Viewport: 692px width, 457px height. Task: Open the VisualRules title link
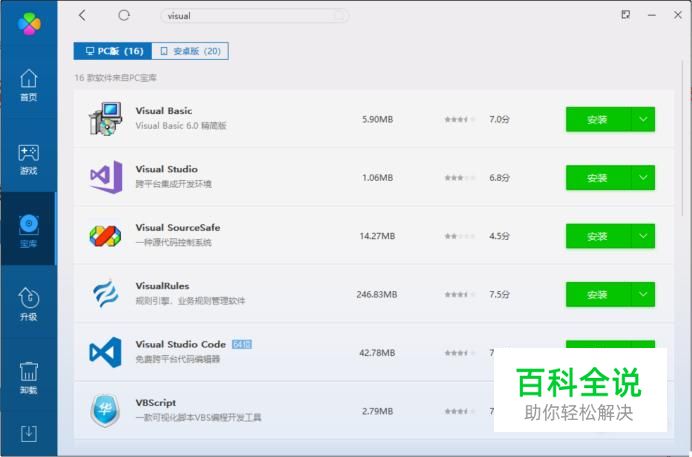coord(162,286)
